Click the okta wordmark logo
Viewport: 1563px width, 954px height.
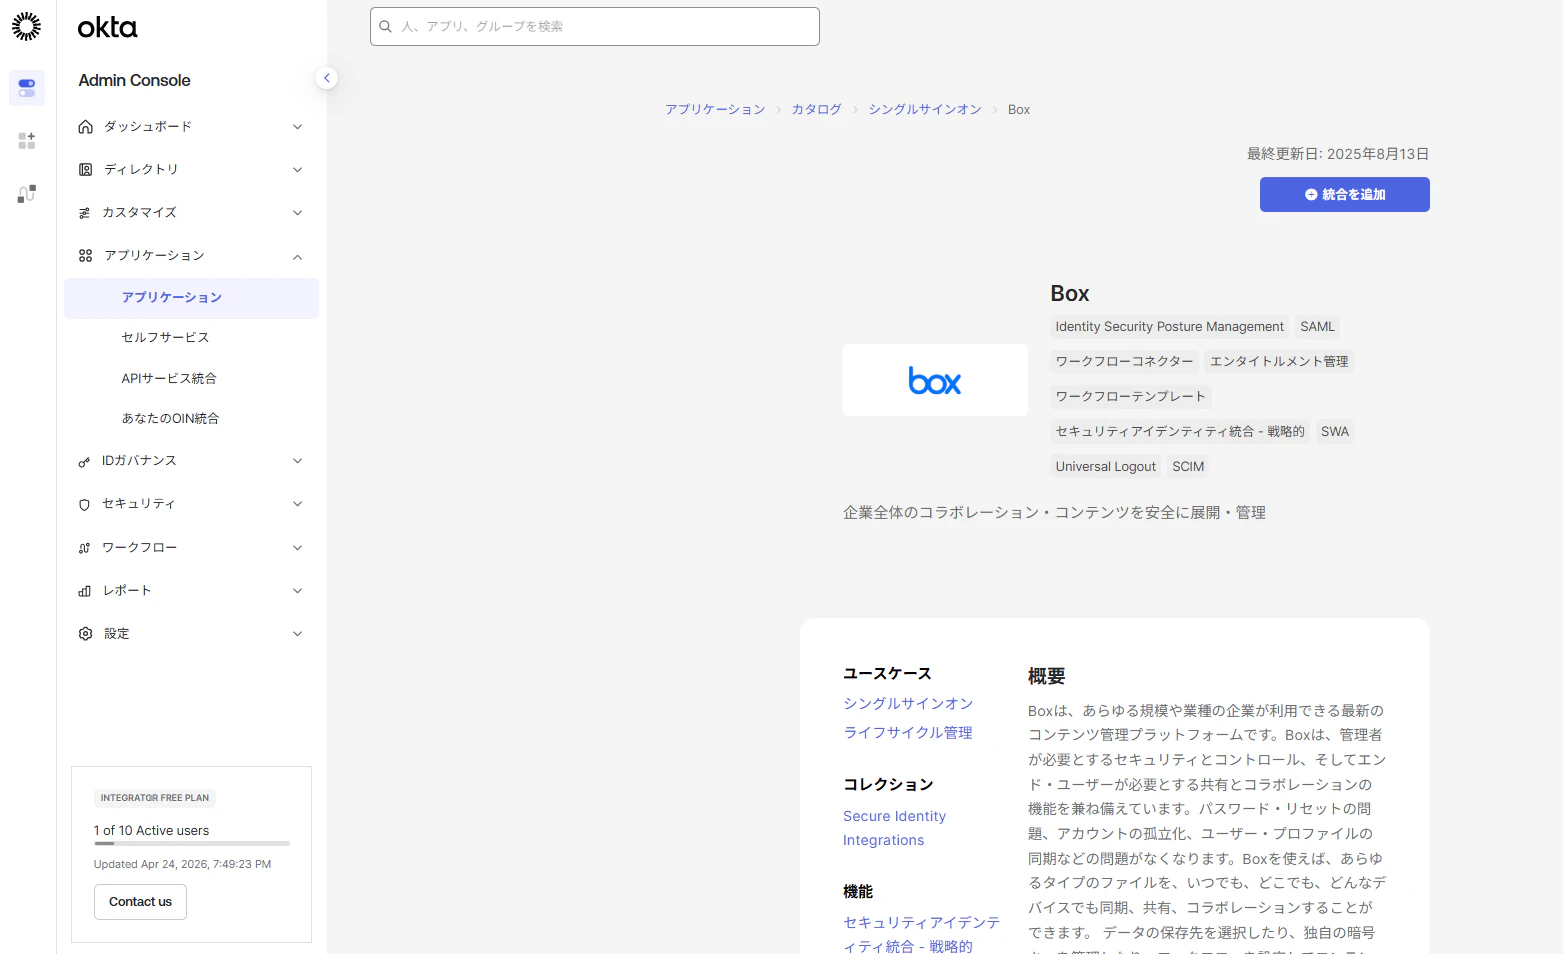[x=108, y=28]
